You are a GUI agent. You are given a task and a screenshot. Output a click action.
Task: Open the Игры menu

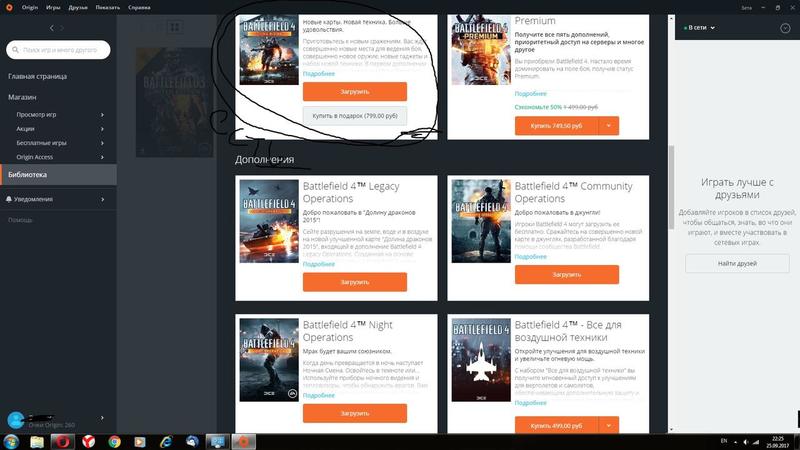point(53,7)
